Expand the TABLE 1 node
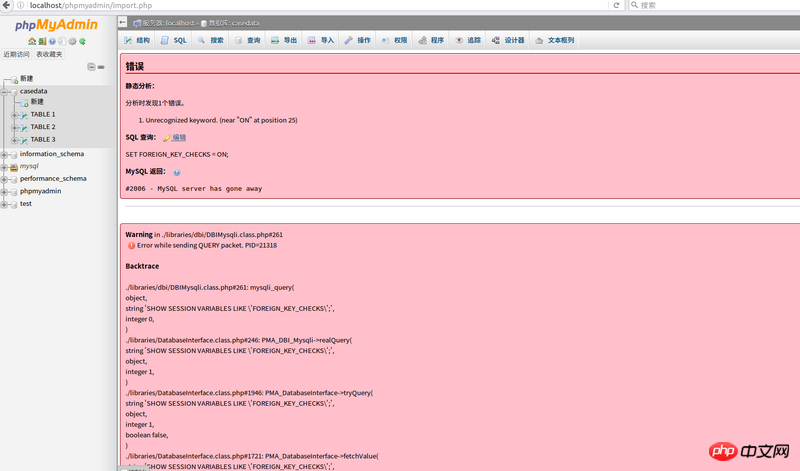The image size is (800, 471). [15, 115]
